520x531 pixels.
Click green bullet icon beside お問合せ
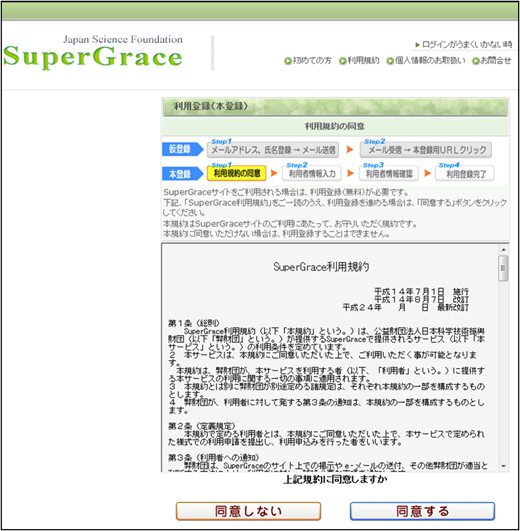point(476,61)
